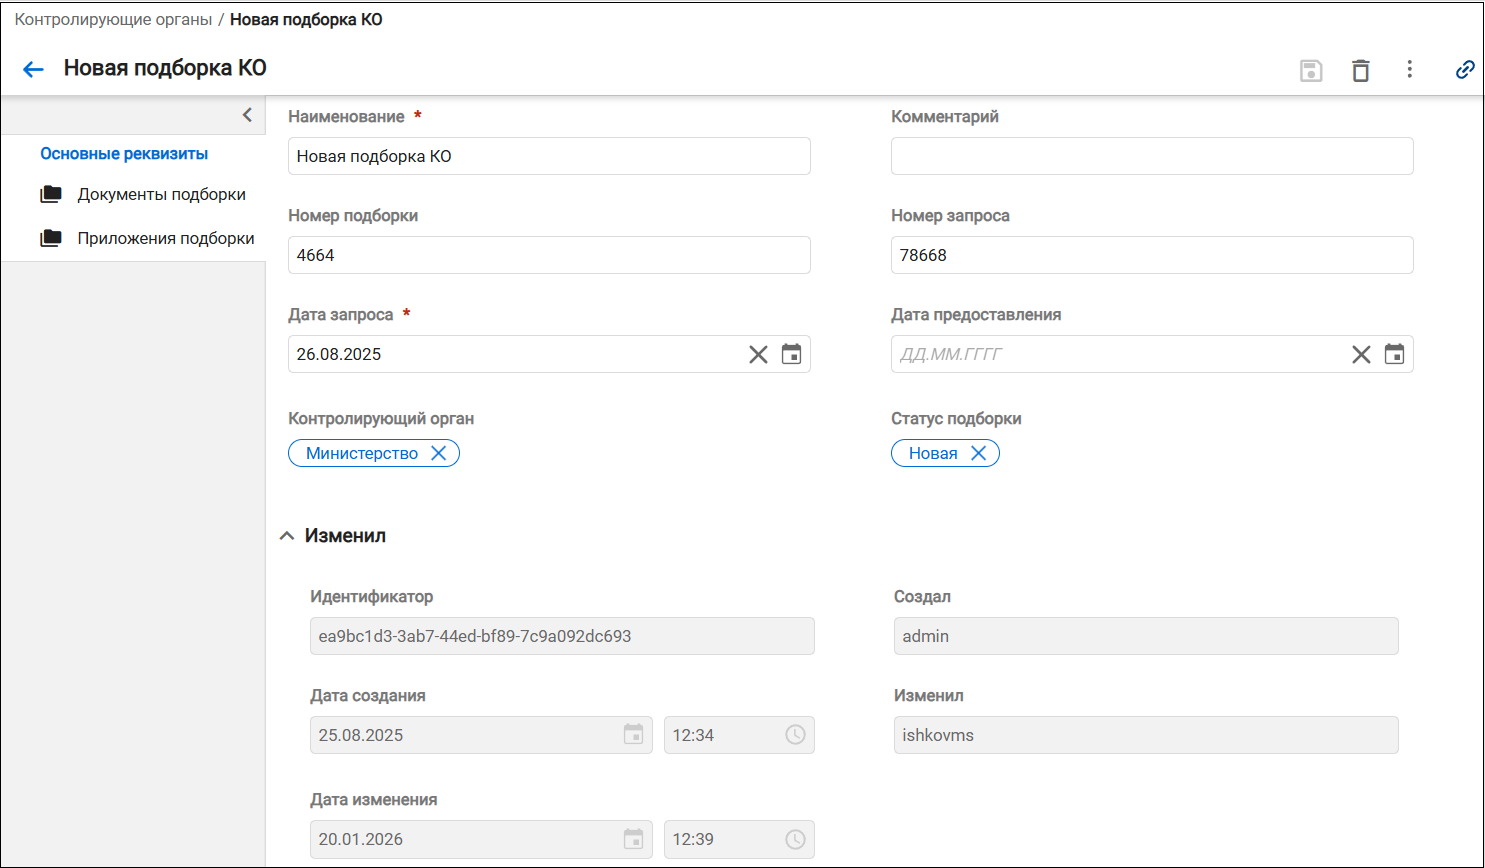1485x868 pixels.
Task: Click the Дата изменения date 20.01.2026
Action: click(x=481, y=839)
